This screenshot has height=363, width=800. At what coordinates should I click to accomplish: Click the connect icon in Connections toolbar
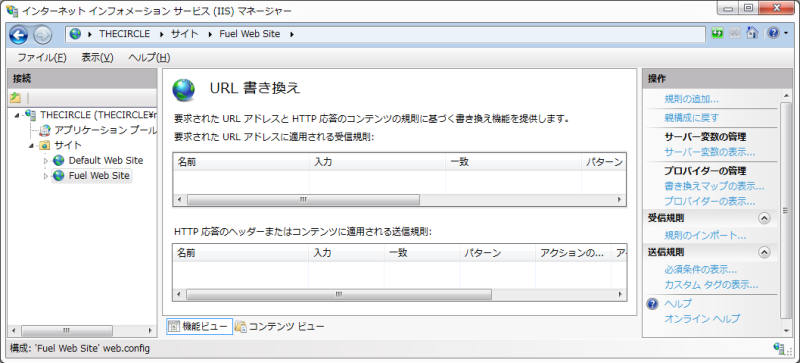coord(16,98)
